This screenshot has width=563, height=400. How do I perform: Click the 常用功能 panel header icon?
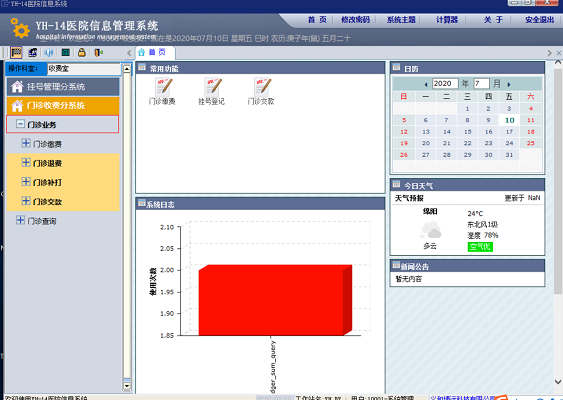click(x=142, y=68)
